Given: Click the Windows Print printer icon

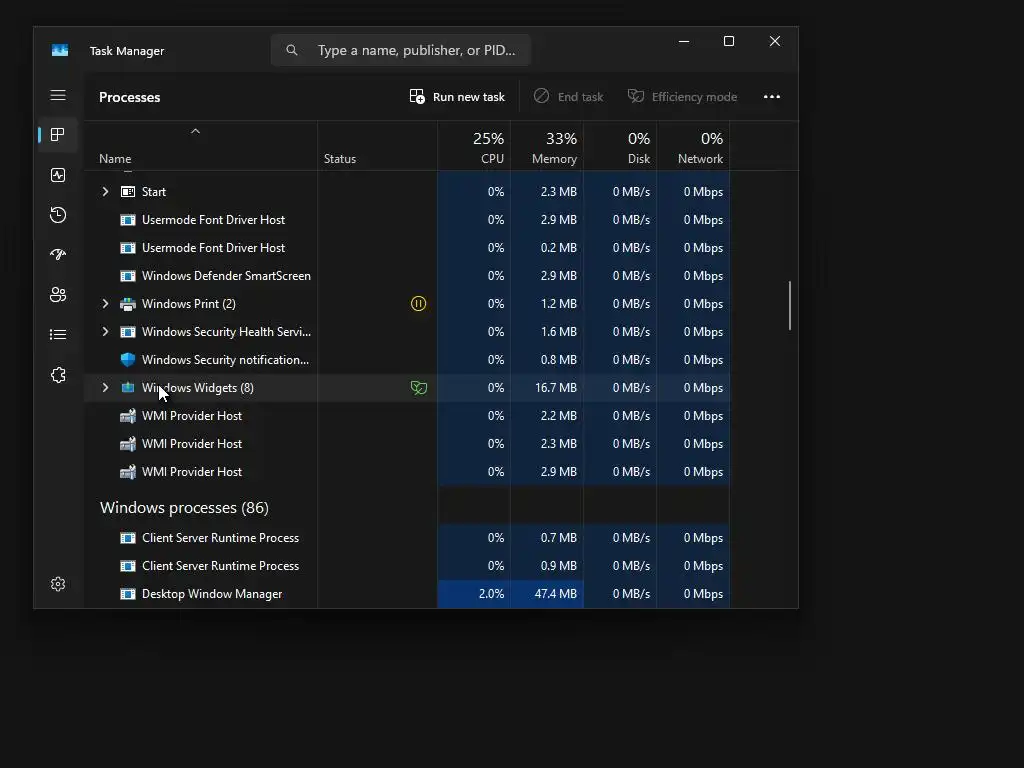Looking at the screenshot, I should point(128,304).
